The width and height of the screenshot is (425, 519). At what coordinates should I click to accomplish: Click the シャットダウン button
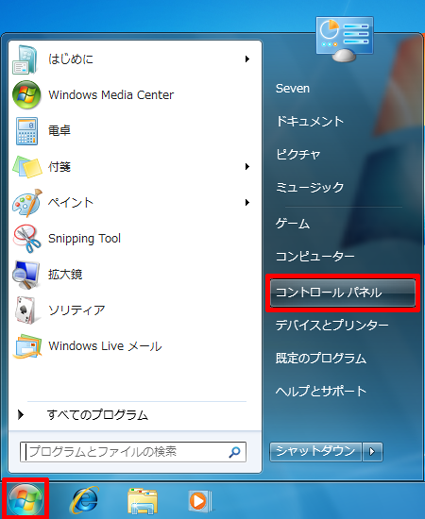(315, 452)
